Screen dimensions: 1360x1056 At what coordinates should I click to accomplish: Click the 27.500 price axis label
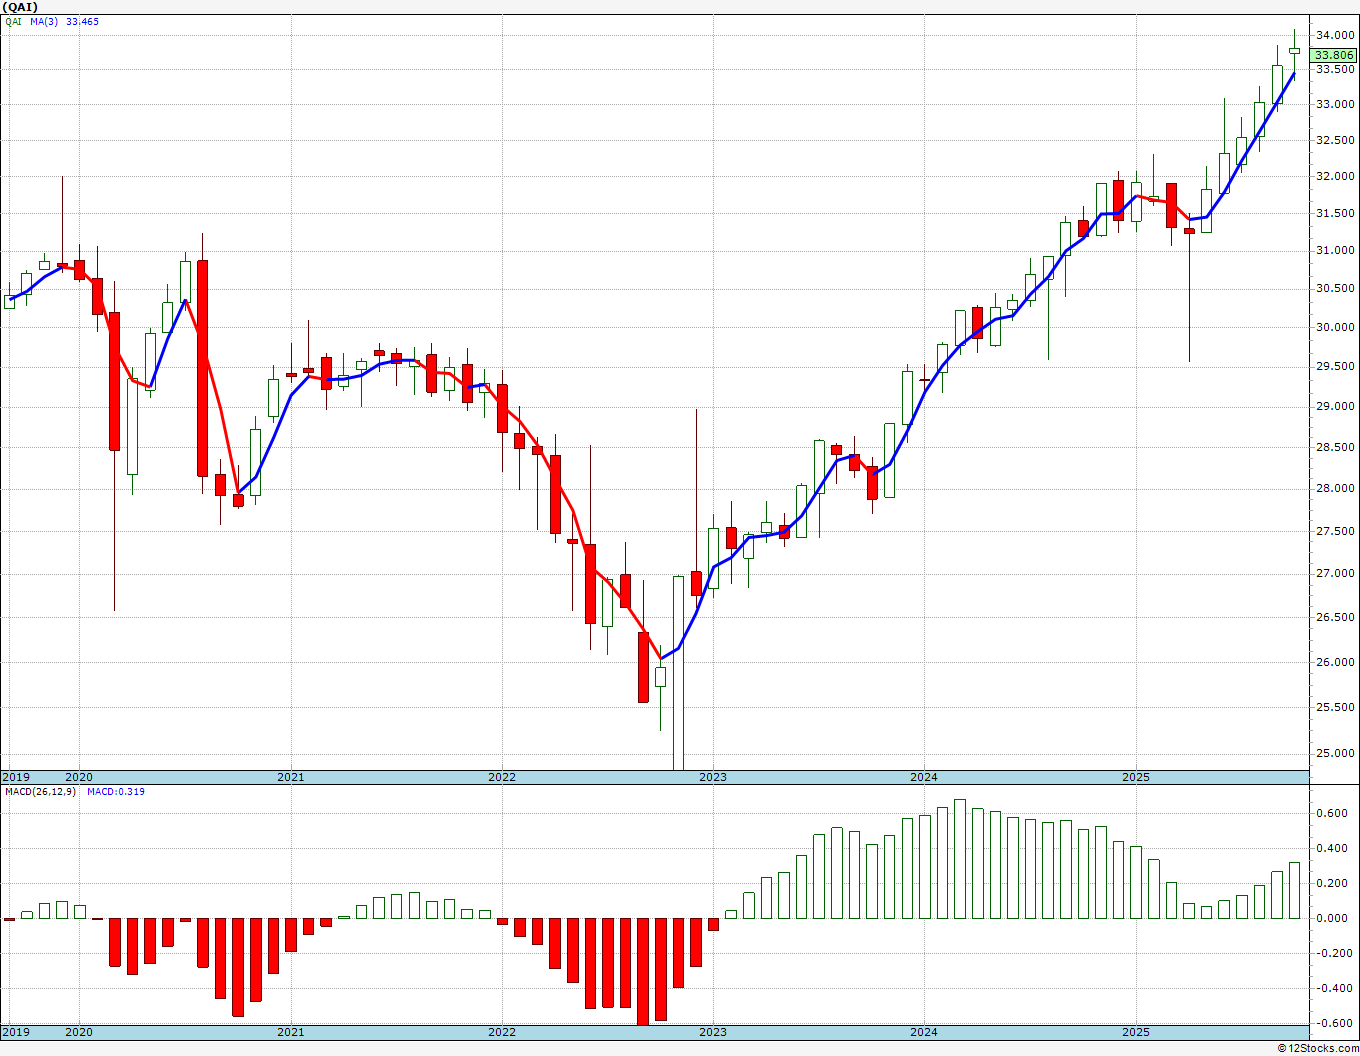click(1336, 531)
